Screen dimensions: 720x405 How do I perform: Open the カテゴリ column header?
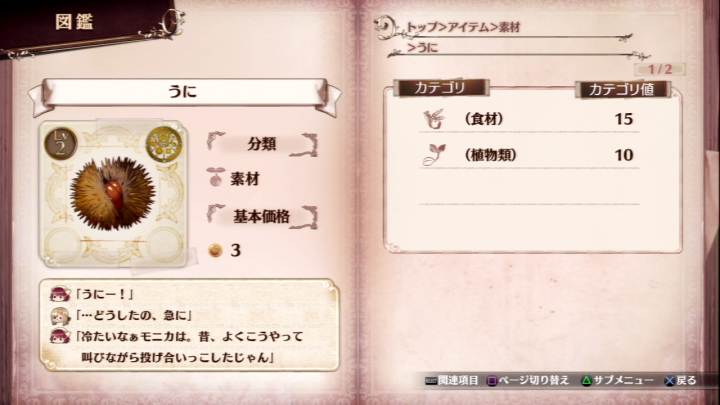click(440, 88)
